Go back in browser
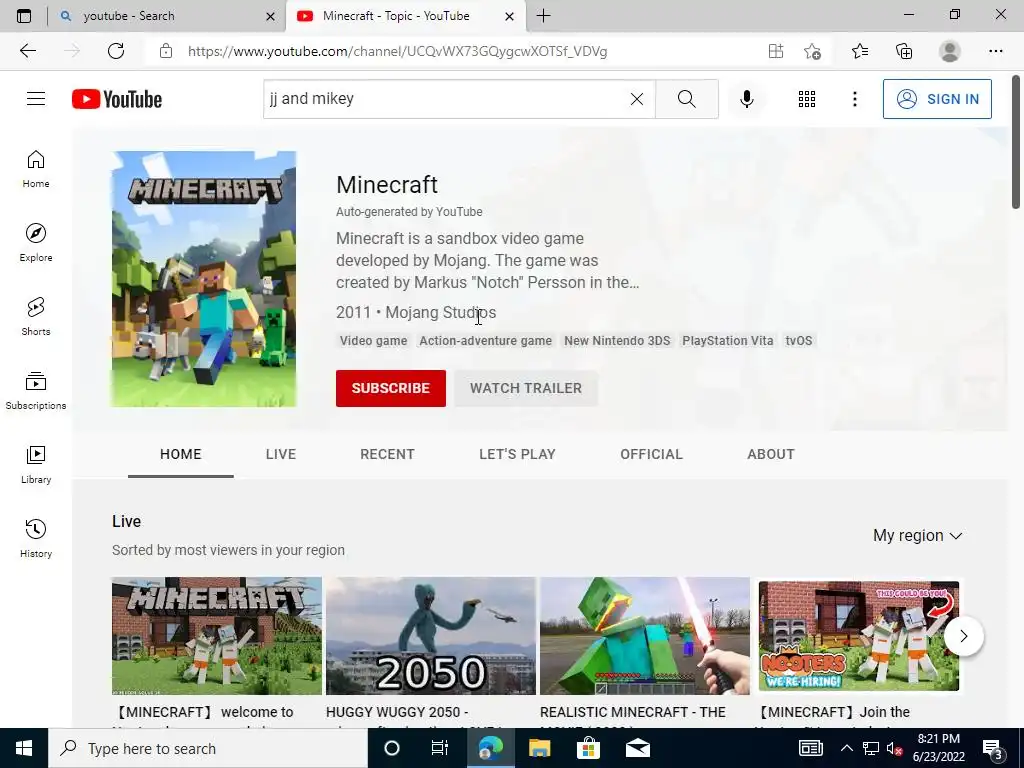The image size is (1024, 768). (x=27, y=51)
